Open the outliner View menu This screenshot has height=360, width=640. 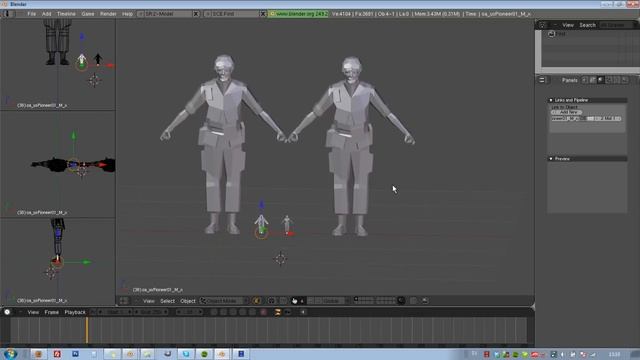[568, 25]
